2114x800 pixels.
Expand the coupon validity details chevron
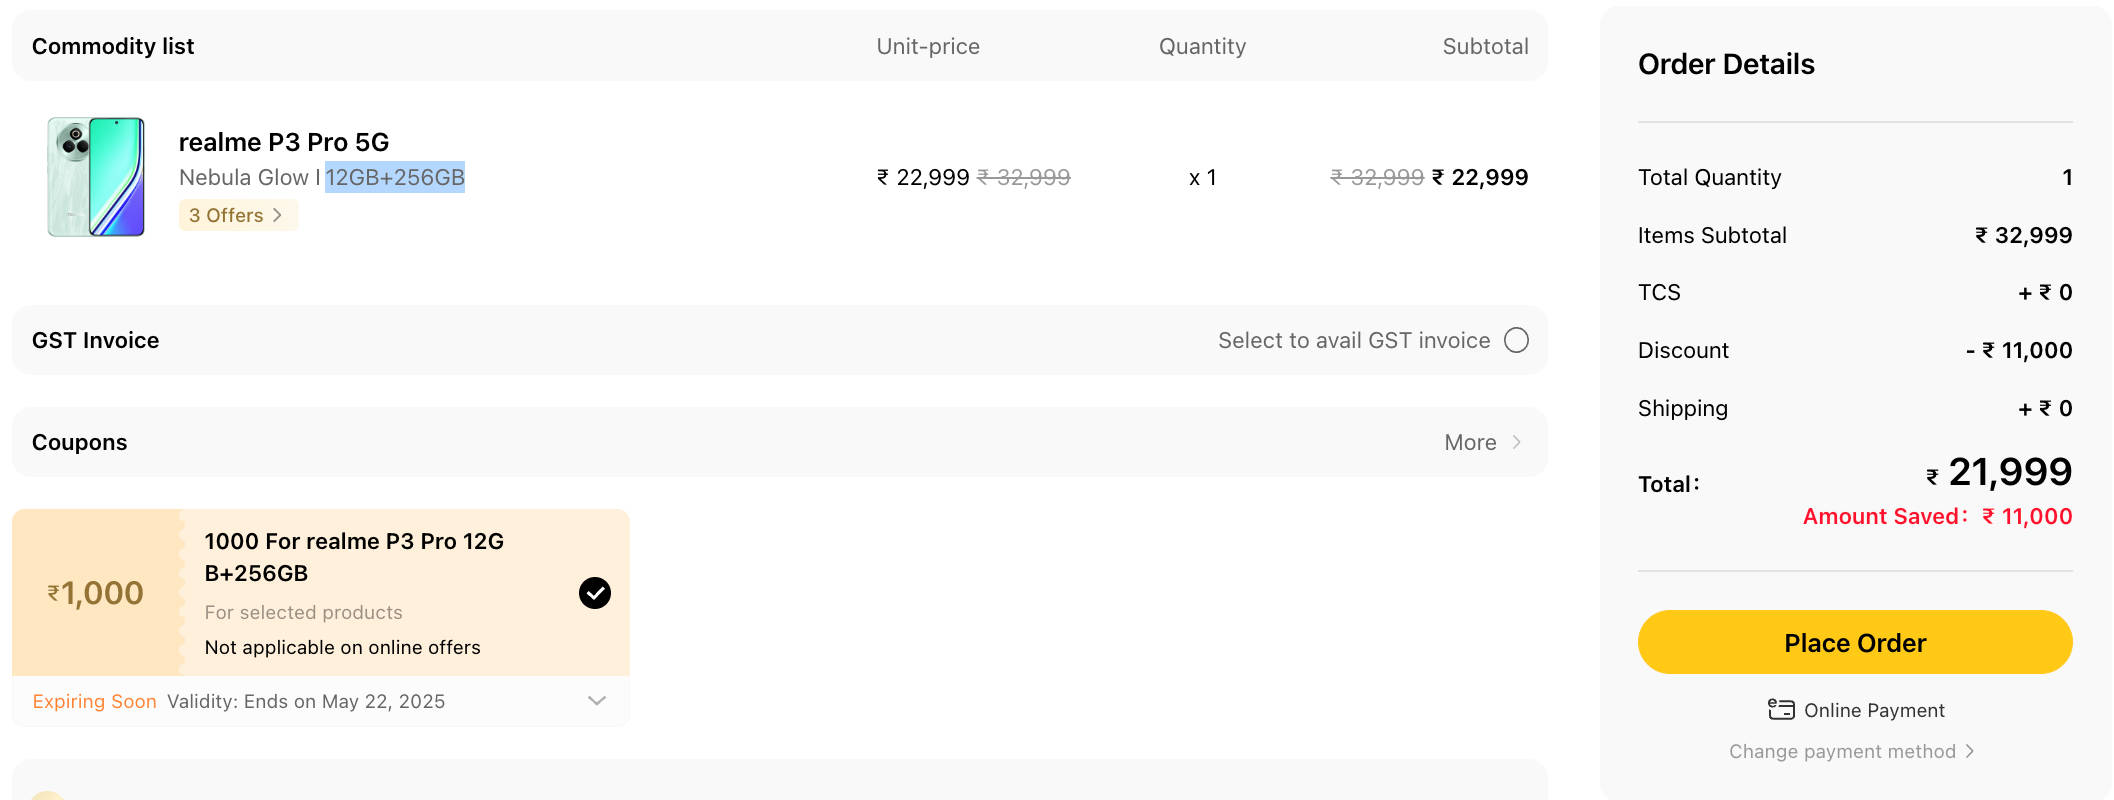pos(597,701)
